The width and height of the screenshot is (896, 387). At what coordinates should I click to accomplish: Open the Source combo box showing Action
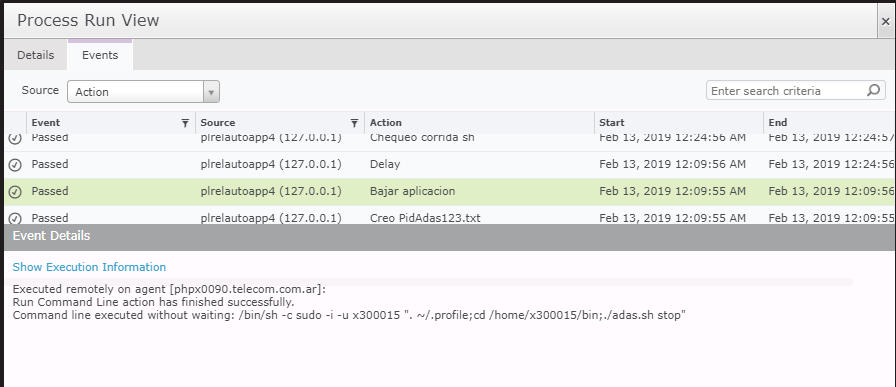click(143, 91)
